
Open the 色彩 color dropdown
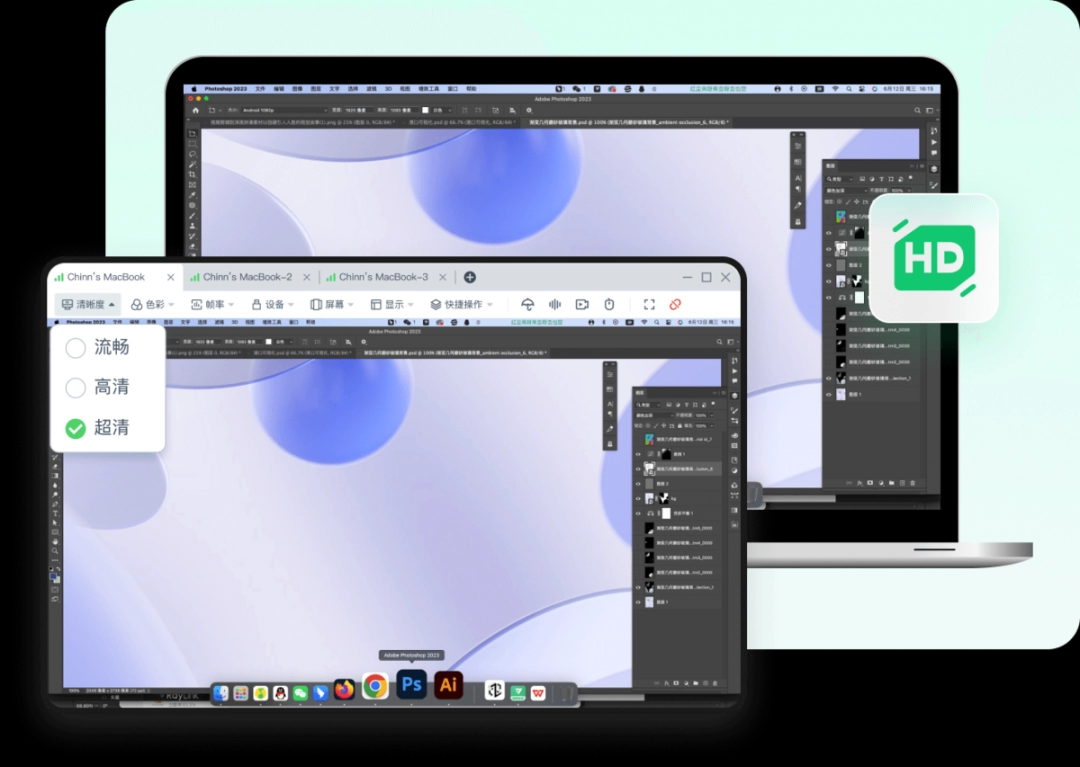coord(152,304)
